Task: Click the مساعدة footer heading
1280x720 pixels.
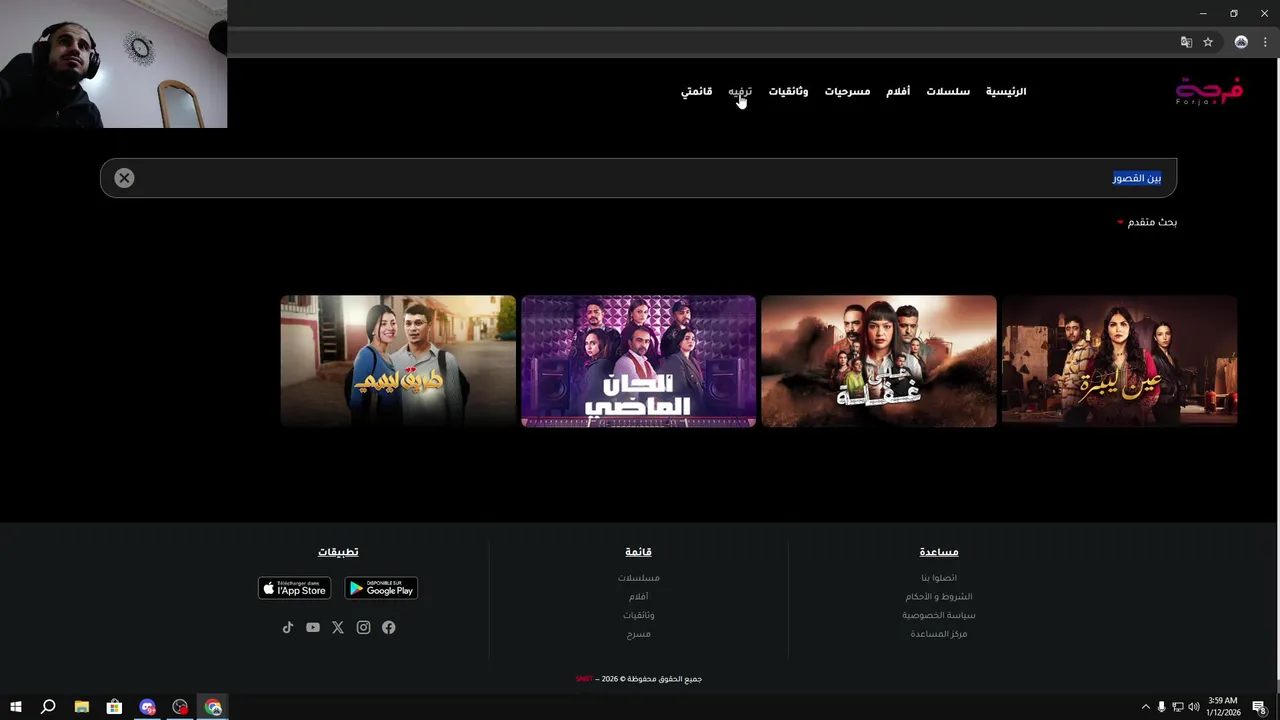Action: [x=939, y=552]
